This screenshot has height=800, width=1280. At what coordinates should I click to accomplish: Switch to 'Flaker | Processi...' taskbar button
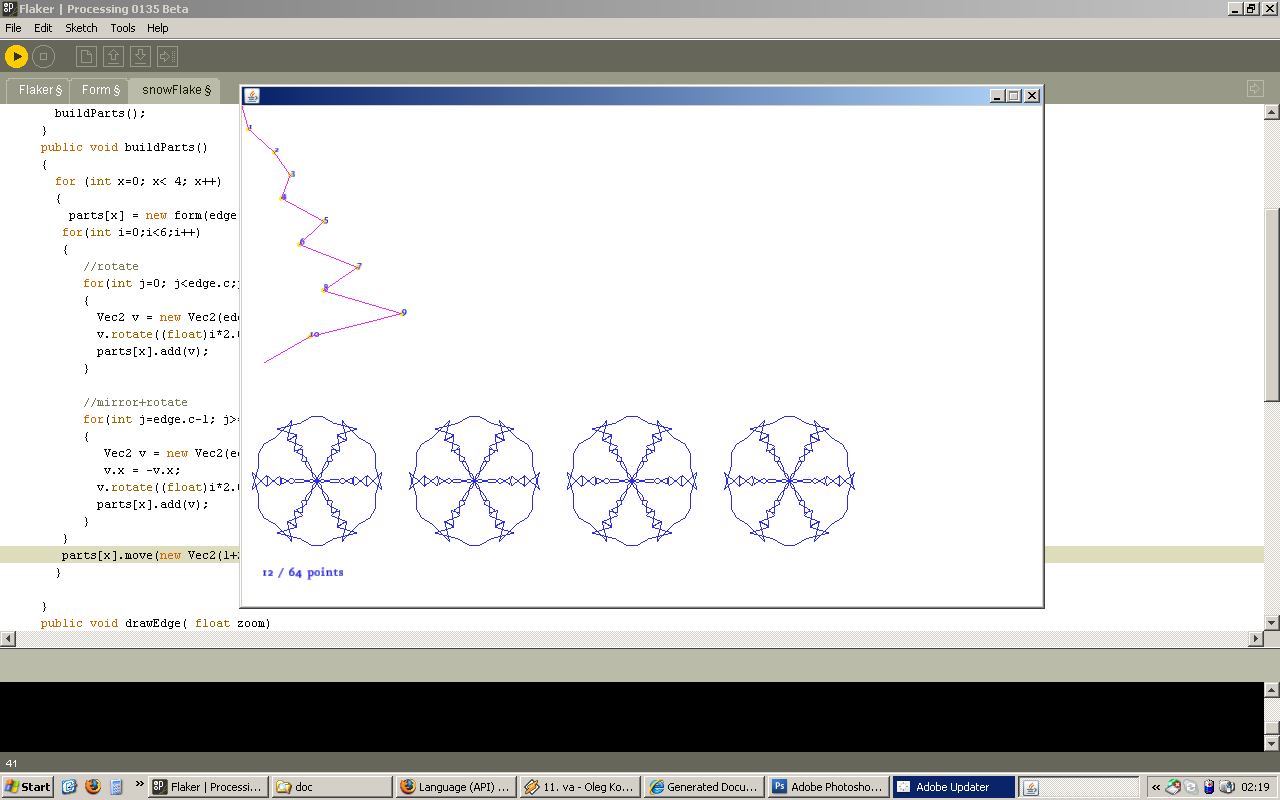[208, 787]
